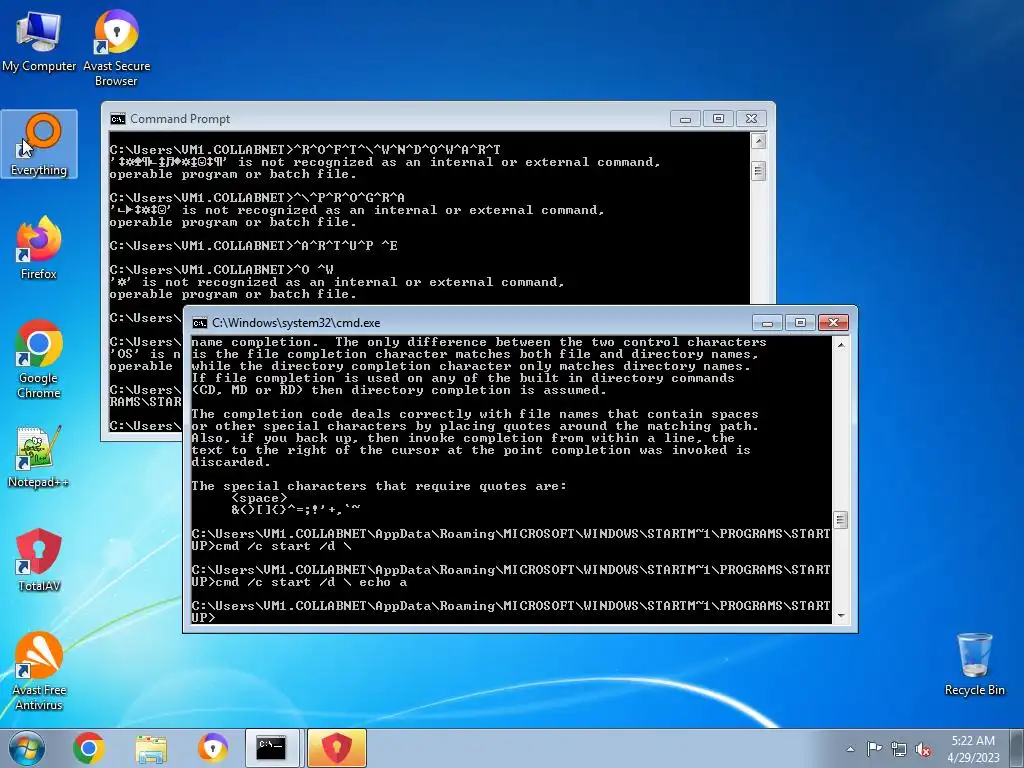Launch Avast Free Antivirus desktop shortcut

click(39, 671)
